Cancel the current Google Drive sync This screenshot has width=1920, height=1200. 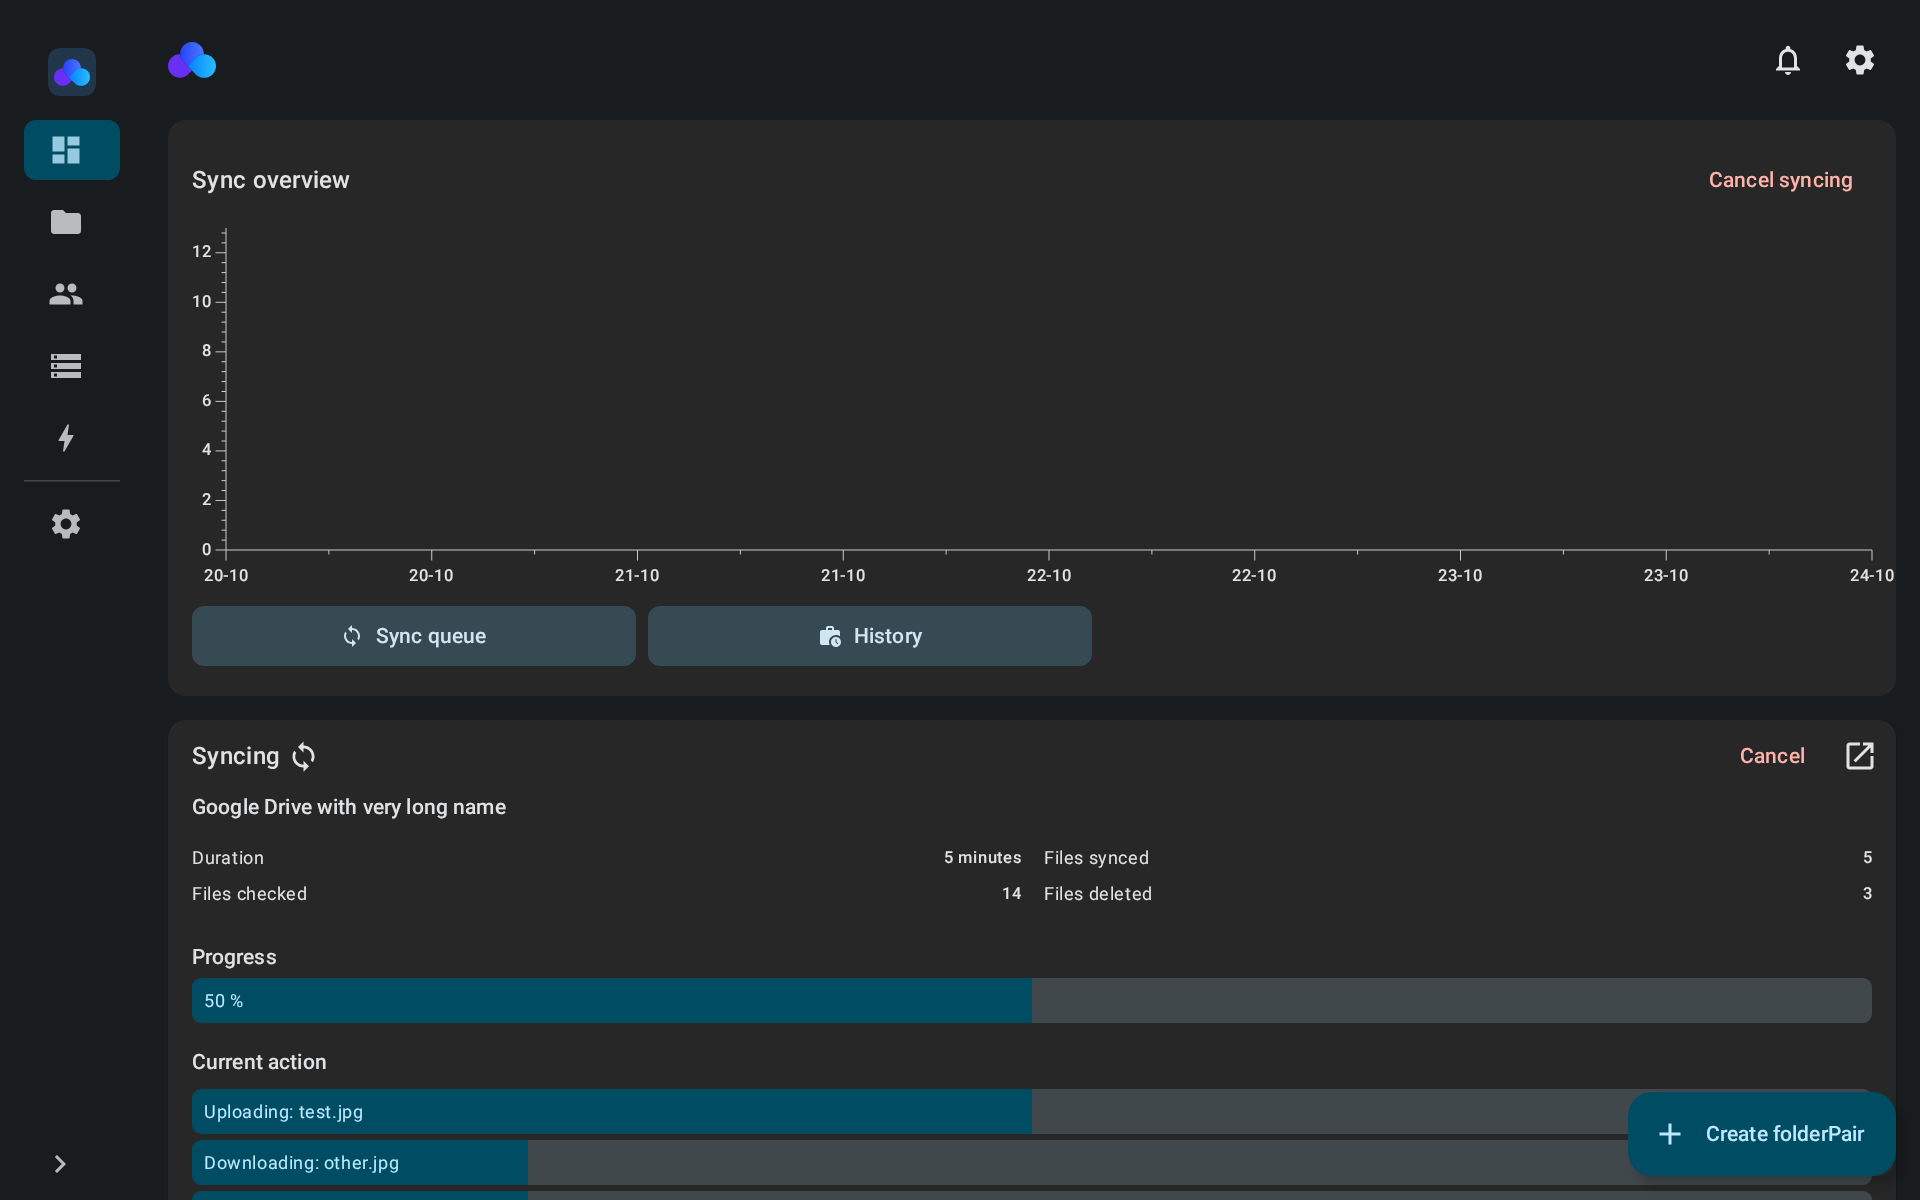[1772, 756]
